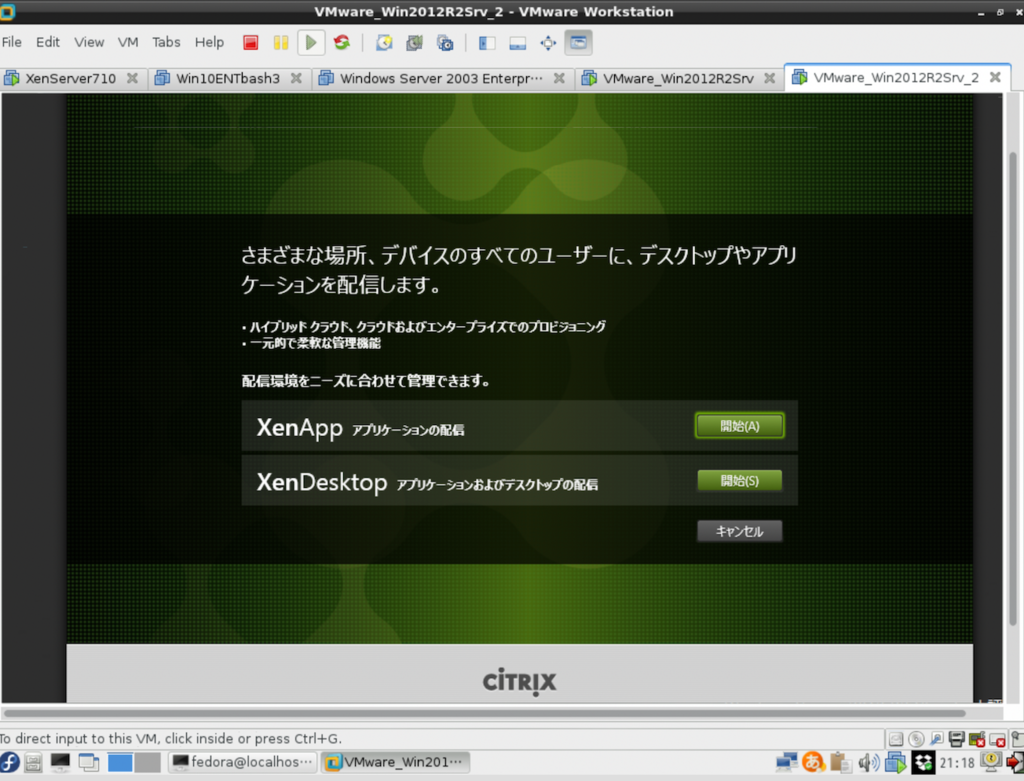This screenshot has width=1024, height=781.
Task: Click the sound card disconnected status icon
Action: coord(977,739)
